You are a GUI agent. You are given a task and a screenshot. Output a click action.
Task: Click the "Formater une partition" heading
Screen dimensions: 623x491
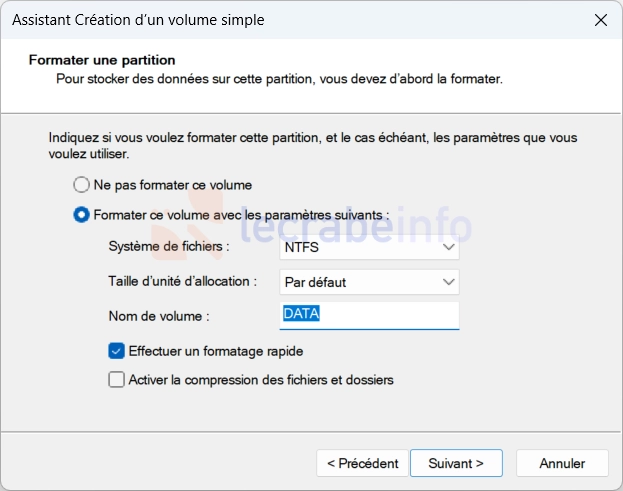(102, 60)
